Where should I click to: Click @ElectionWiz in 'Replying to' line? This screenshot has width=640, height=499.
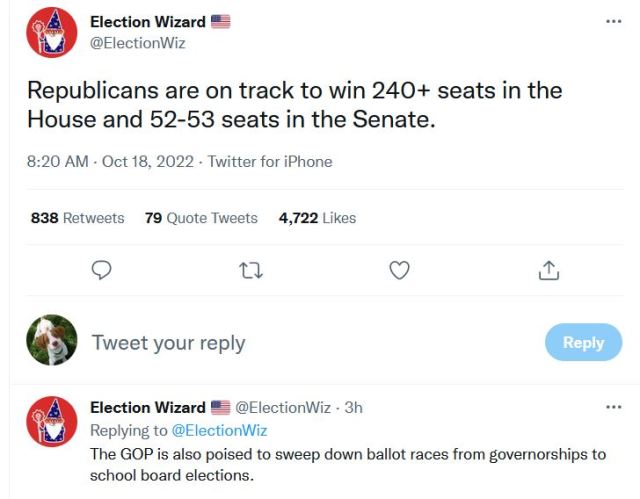pos(219,430)
